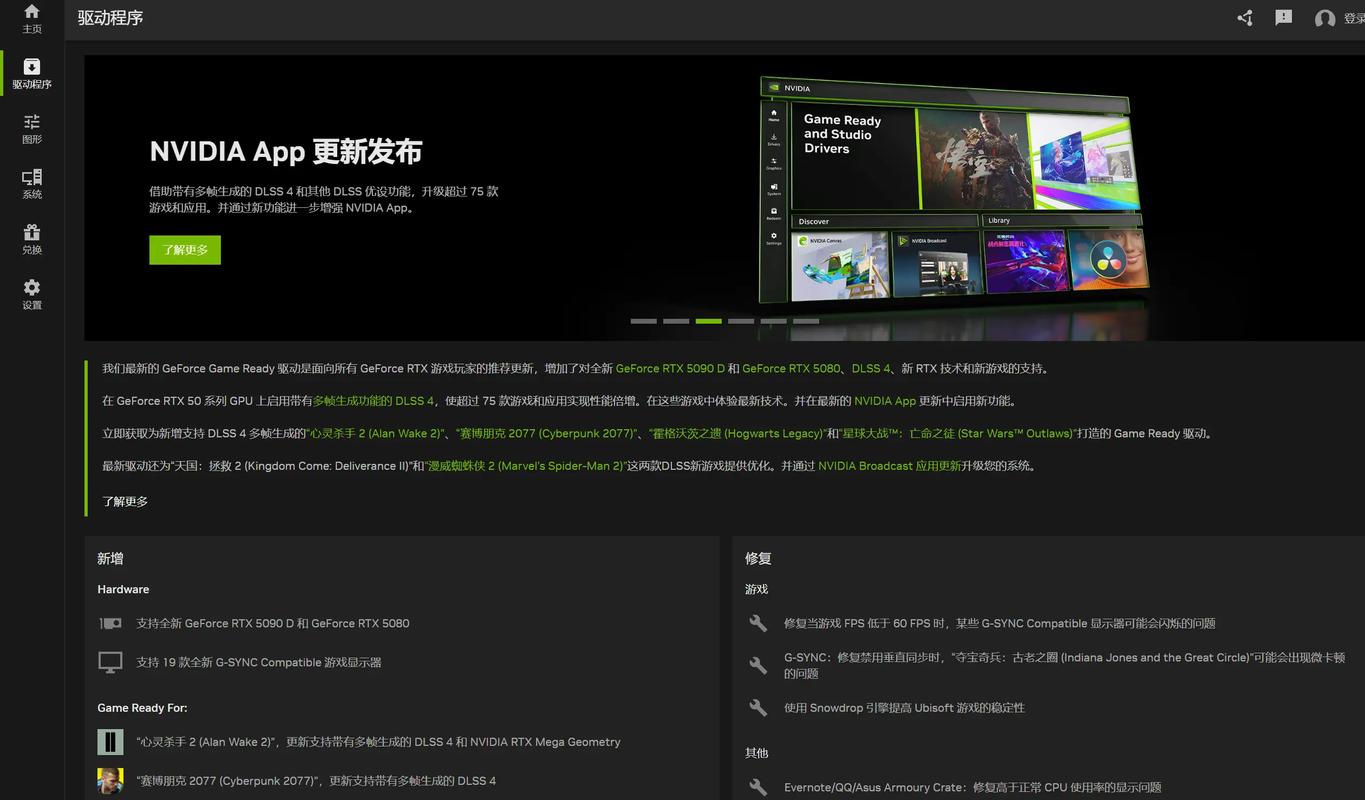Go to fourth carousel slide indicator
1365x800 pixels.
[x=741, y=321]
